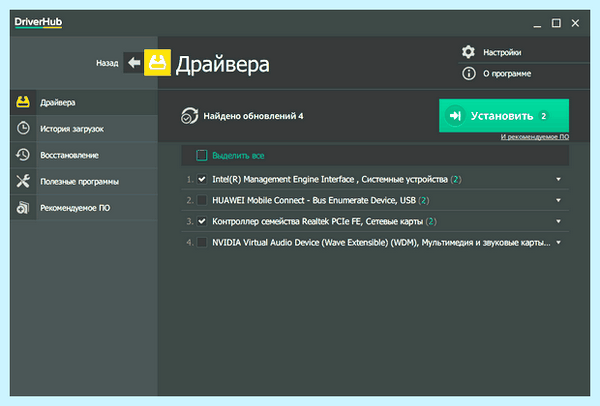Click the refresh icon beside Найдено обновлений
600x406 pixels.
point(189,116)
